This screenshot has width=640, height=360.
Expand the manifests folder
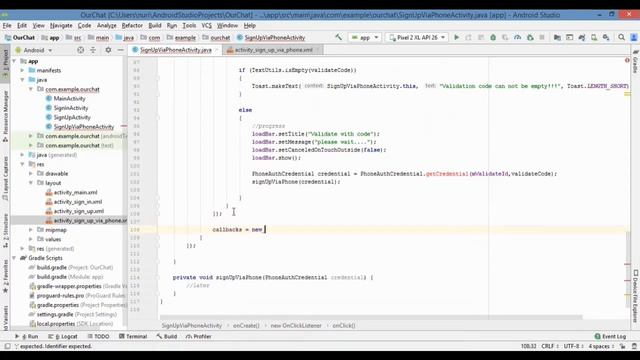(22, 70)
